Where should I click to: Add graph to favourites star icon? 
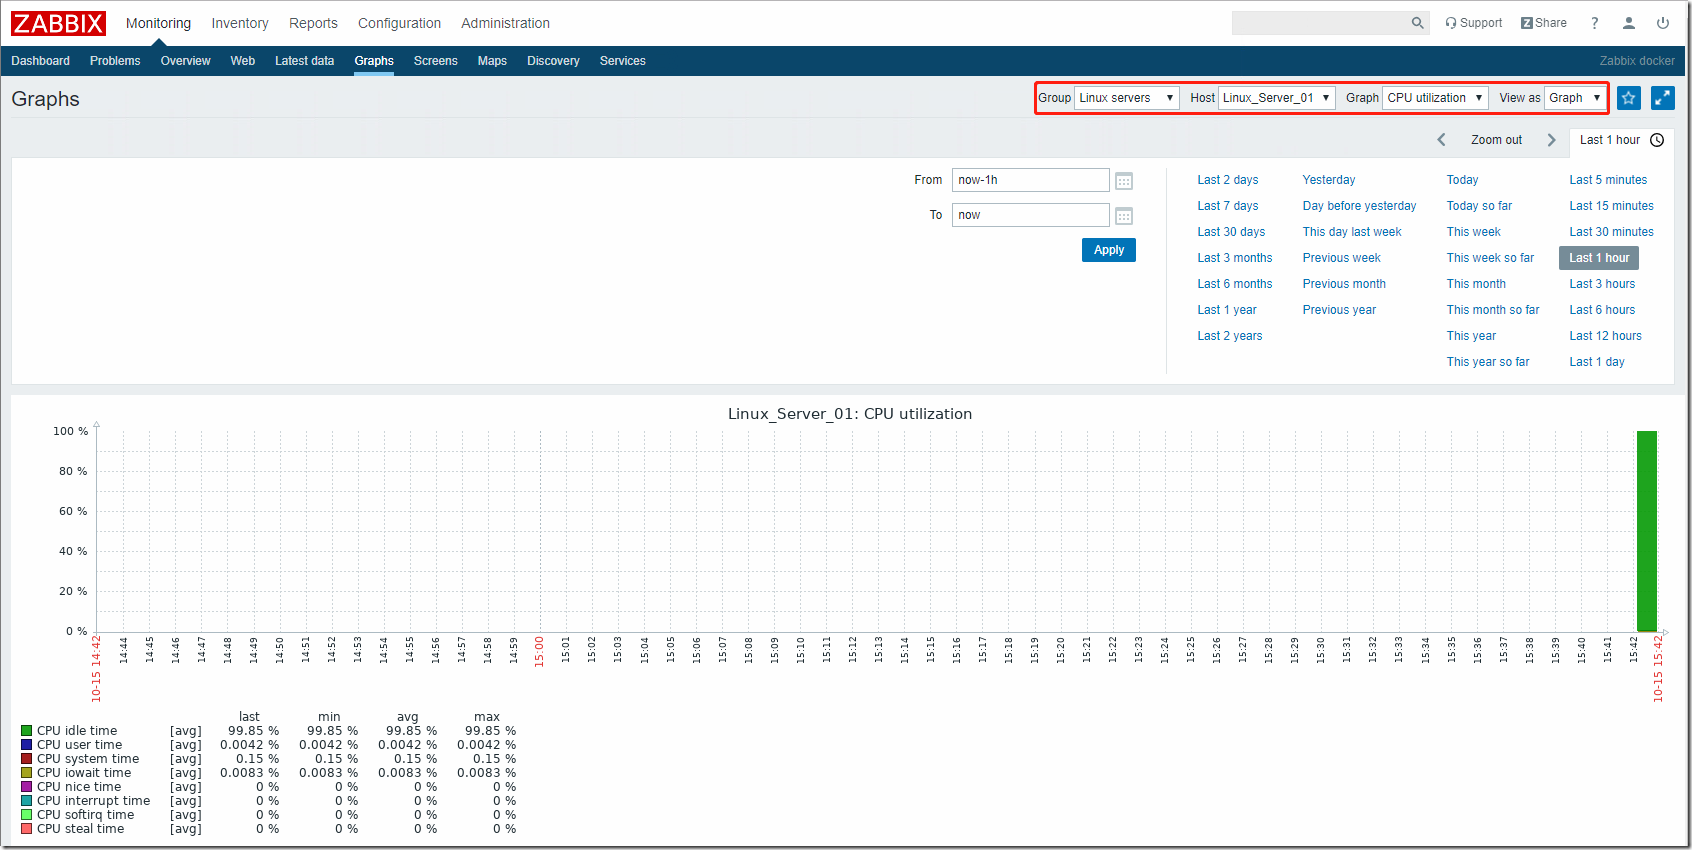1629,98
